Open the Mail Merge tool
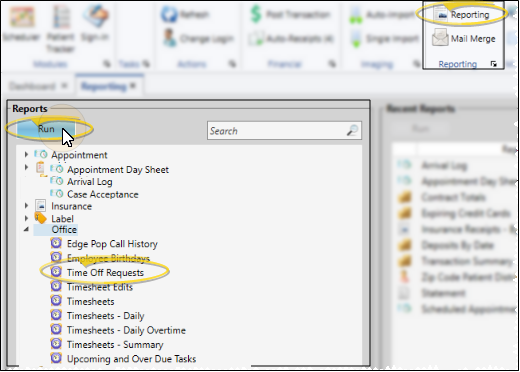The width and height of the screenshot is (520, 372). 464,38
